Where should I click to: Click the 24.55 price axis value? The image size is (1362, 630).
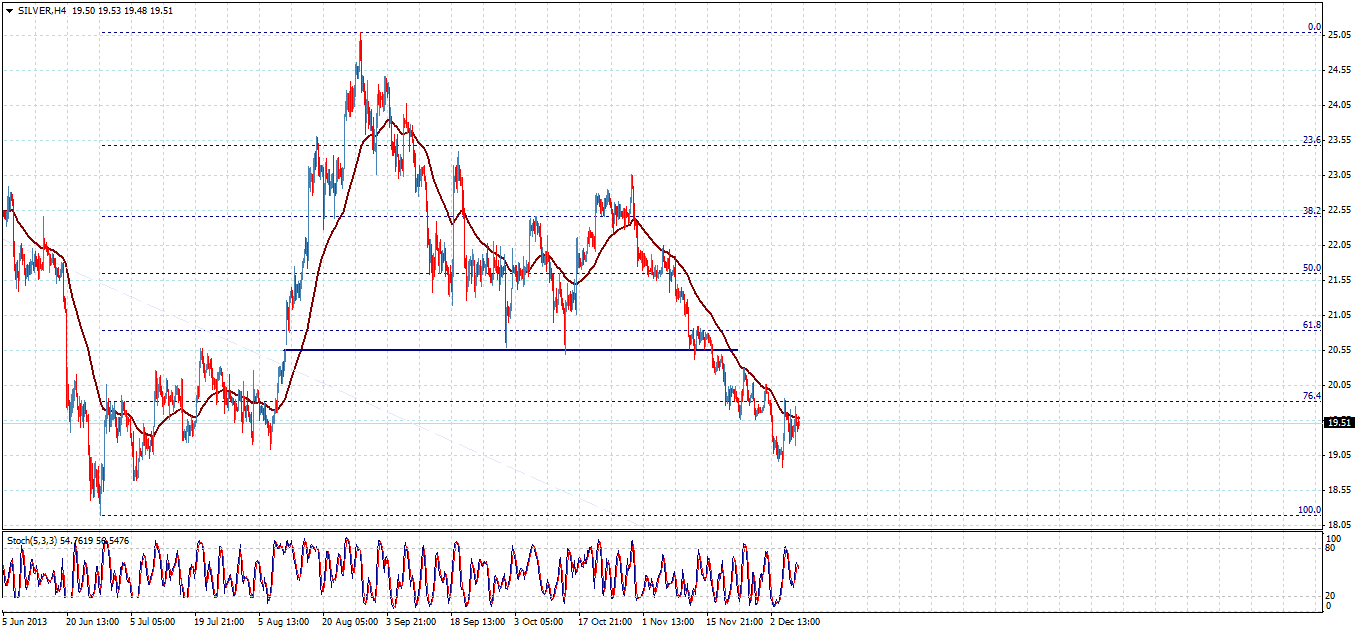pyautogui.click(x=1339, y=70)
